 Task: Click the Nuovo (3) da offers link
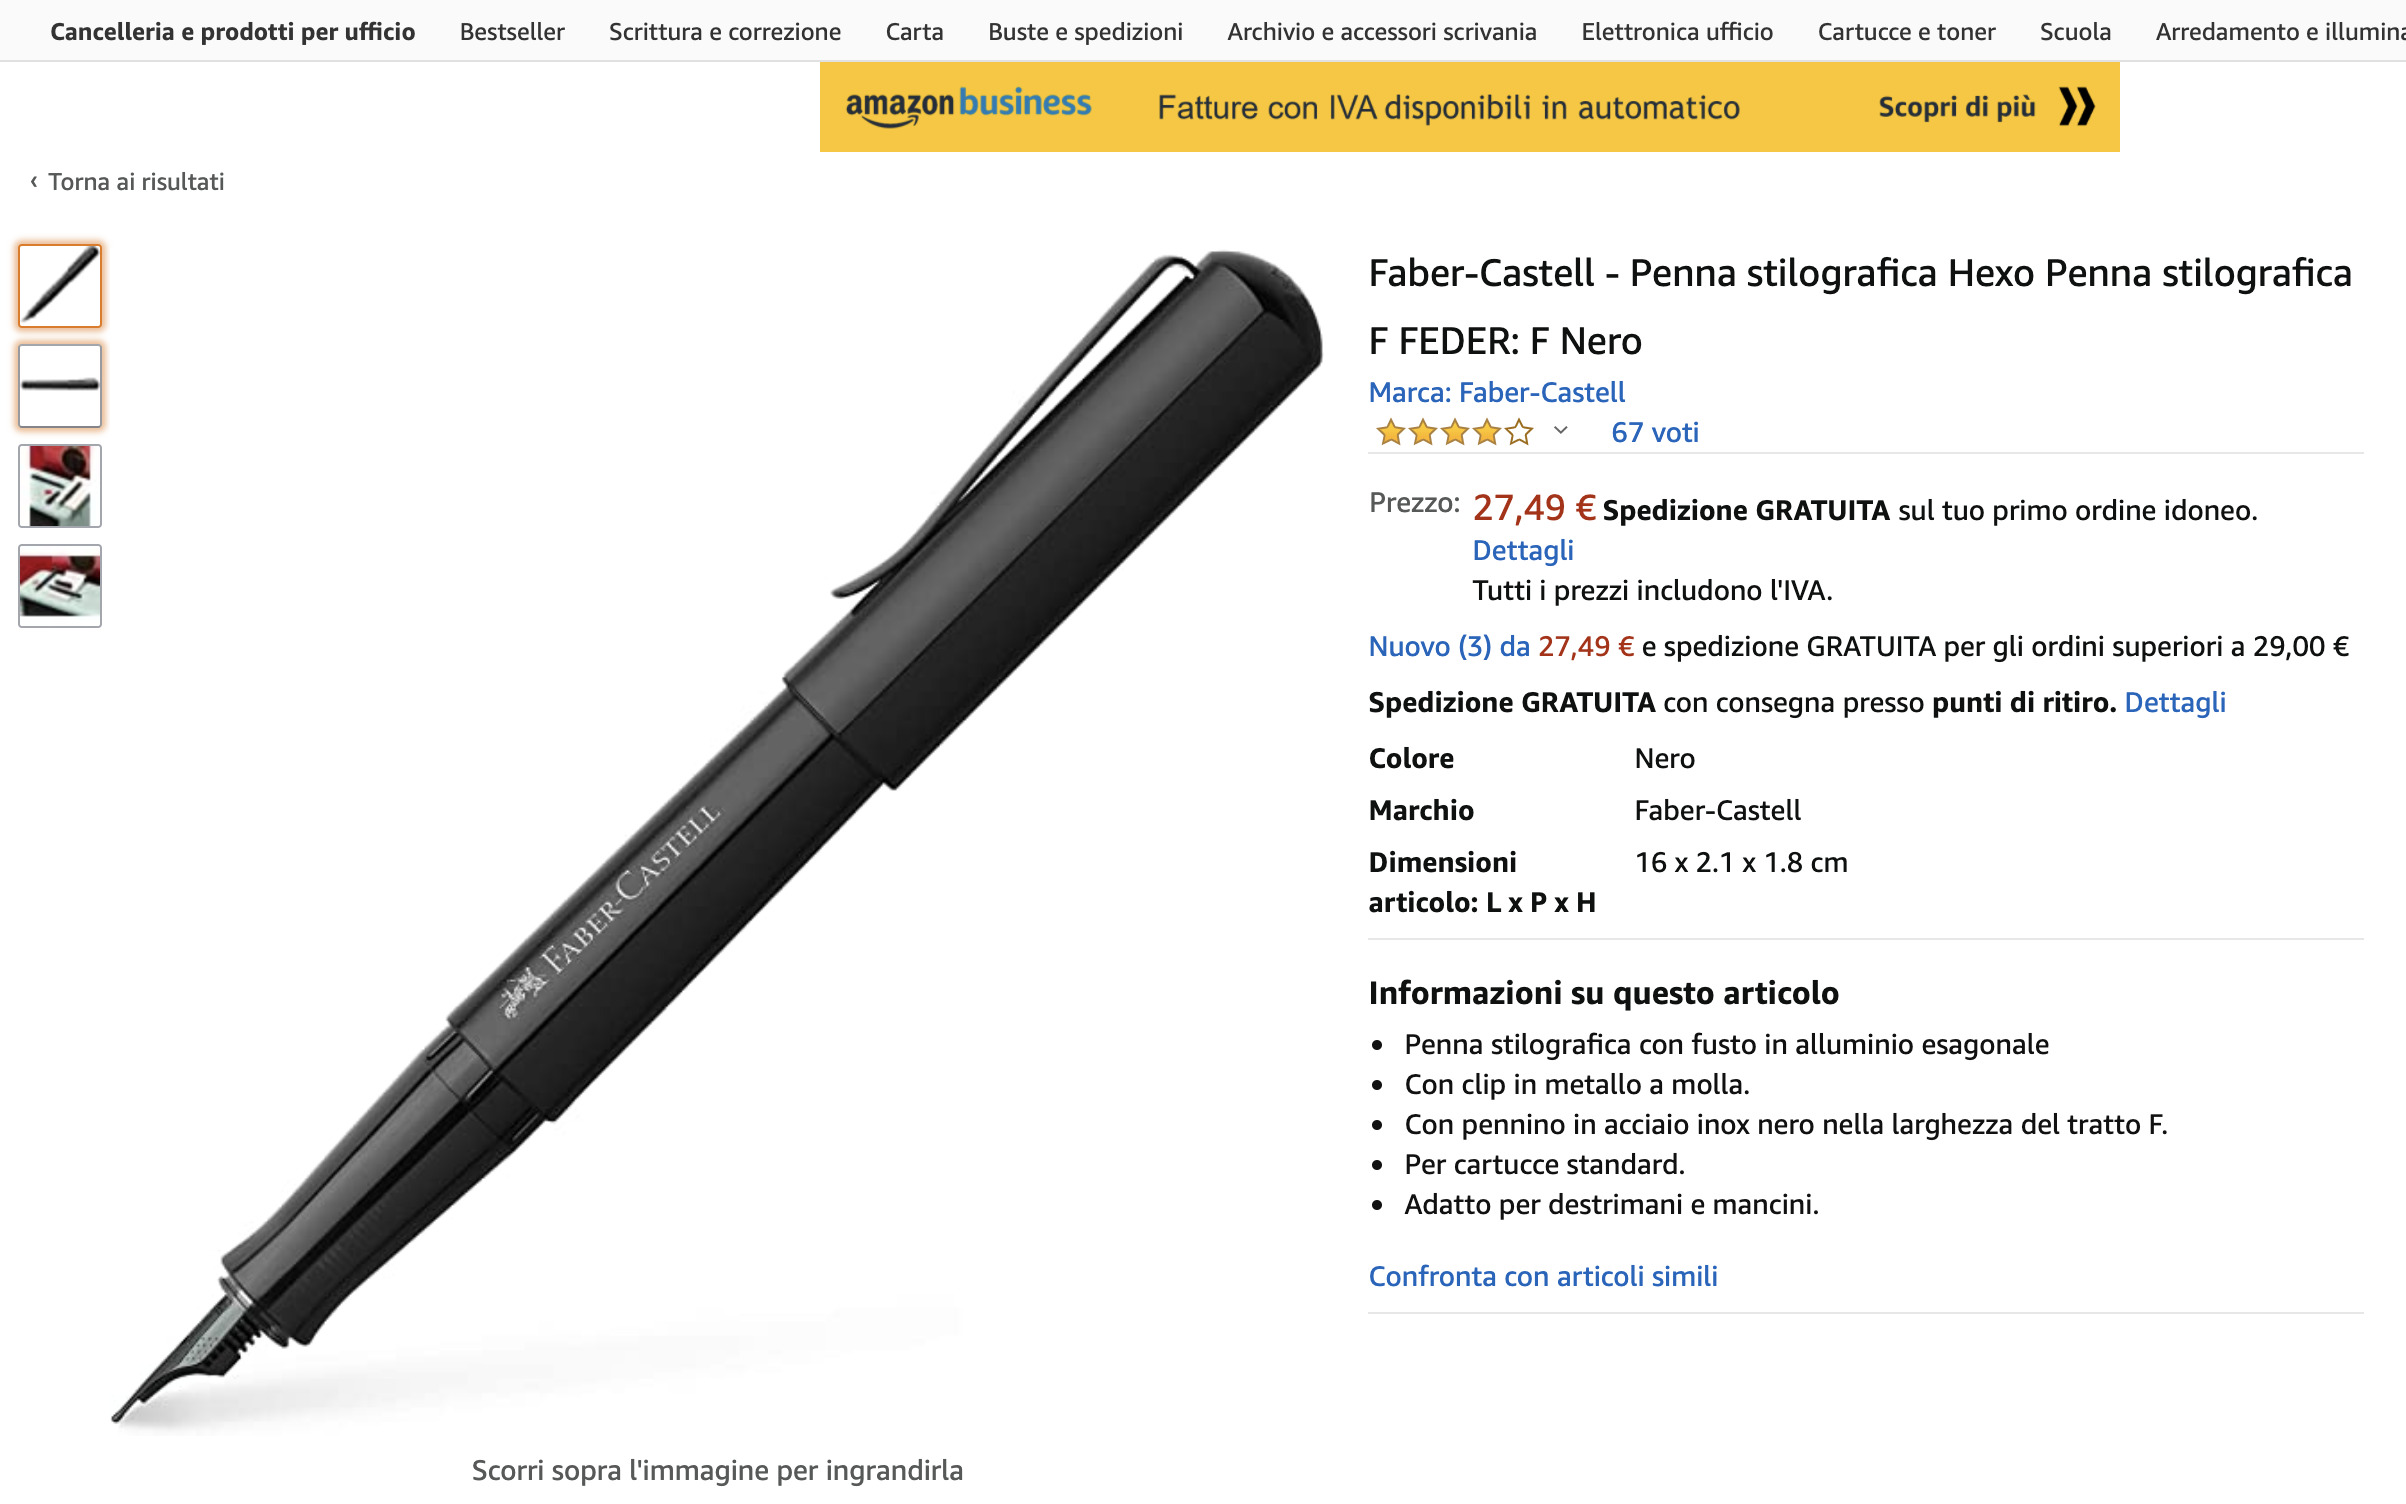(1449, 646)
